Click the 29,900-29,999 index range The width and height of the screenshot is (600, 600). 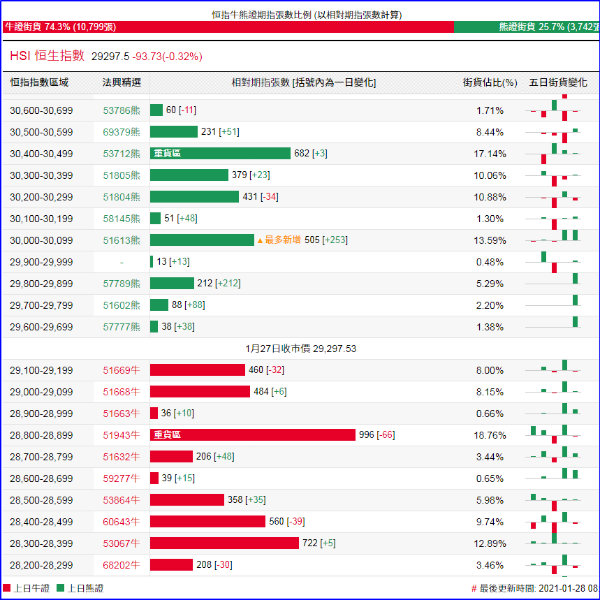coord(41,262)
